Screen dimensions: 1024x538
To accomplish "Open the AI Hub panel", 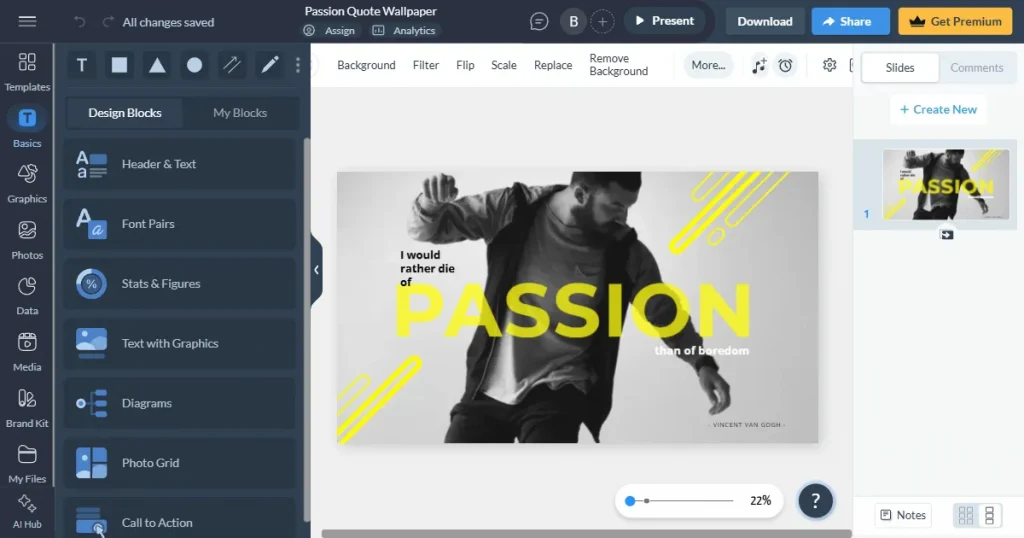I will click(x=27, y=512).
